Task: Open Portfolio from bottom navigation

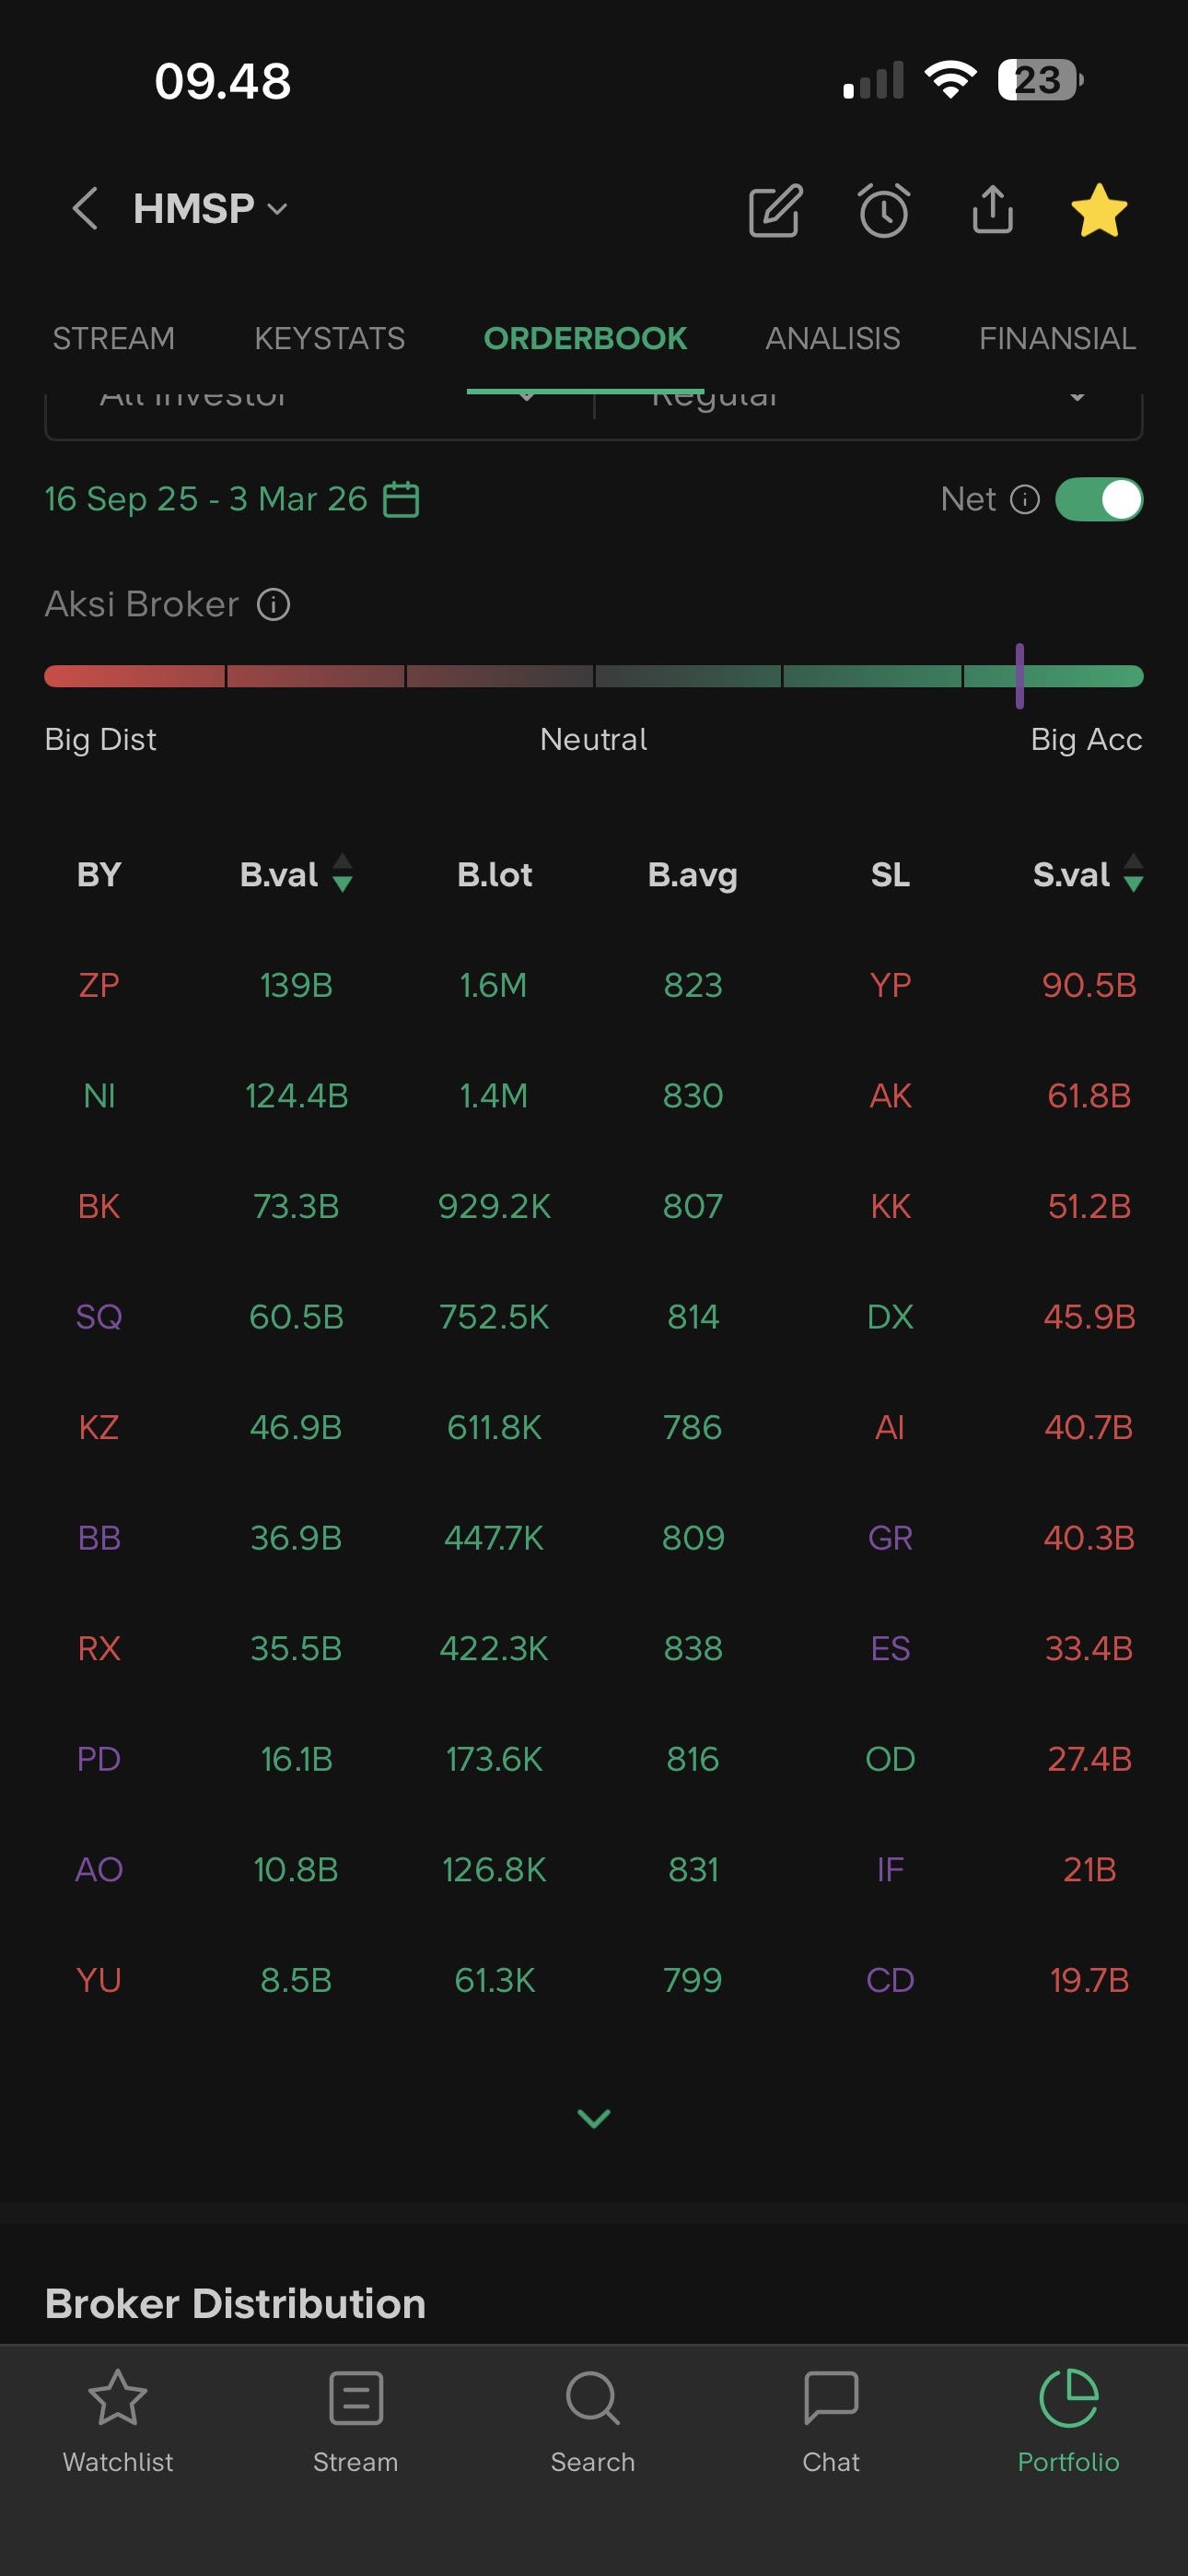Action: tap(1068, 2418)
